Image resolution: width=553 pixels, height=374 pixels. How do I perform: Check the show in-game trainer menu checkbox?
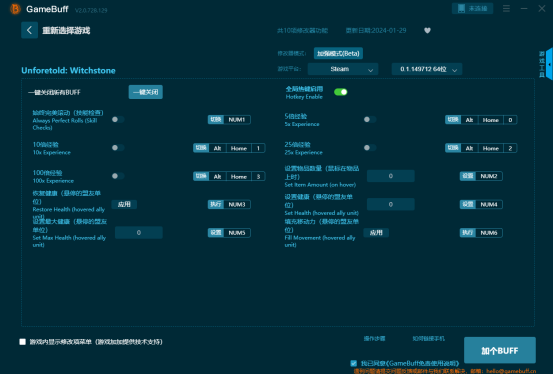(x=23, y=342)
